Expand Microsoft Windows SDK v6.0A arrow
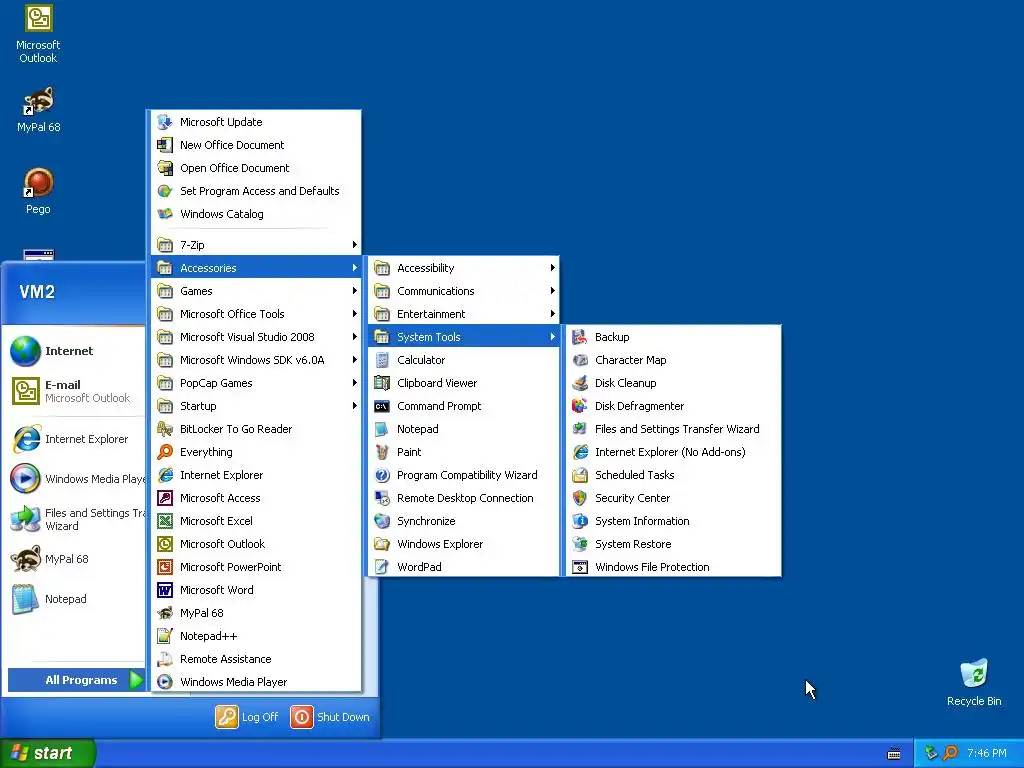The image size is (1024, 768). (x=355, y=360)
